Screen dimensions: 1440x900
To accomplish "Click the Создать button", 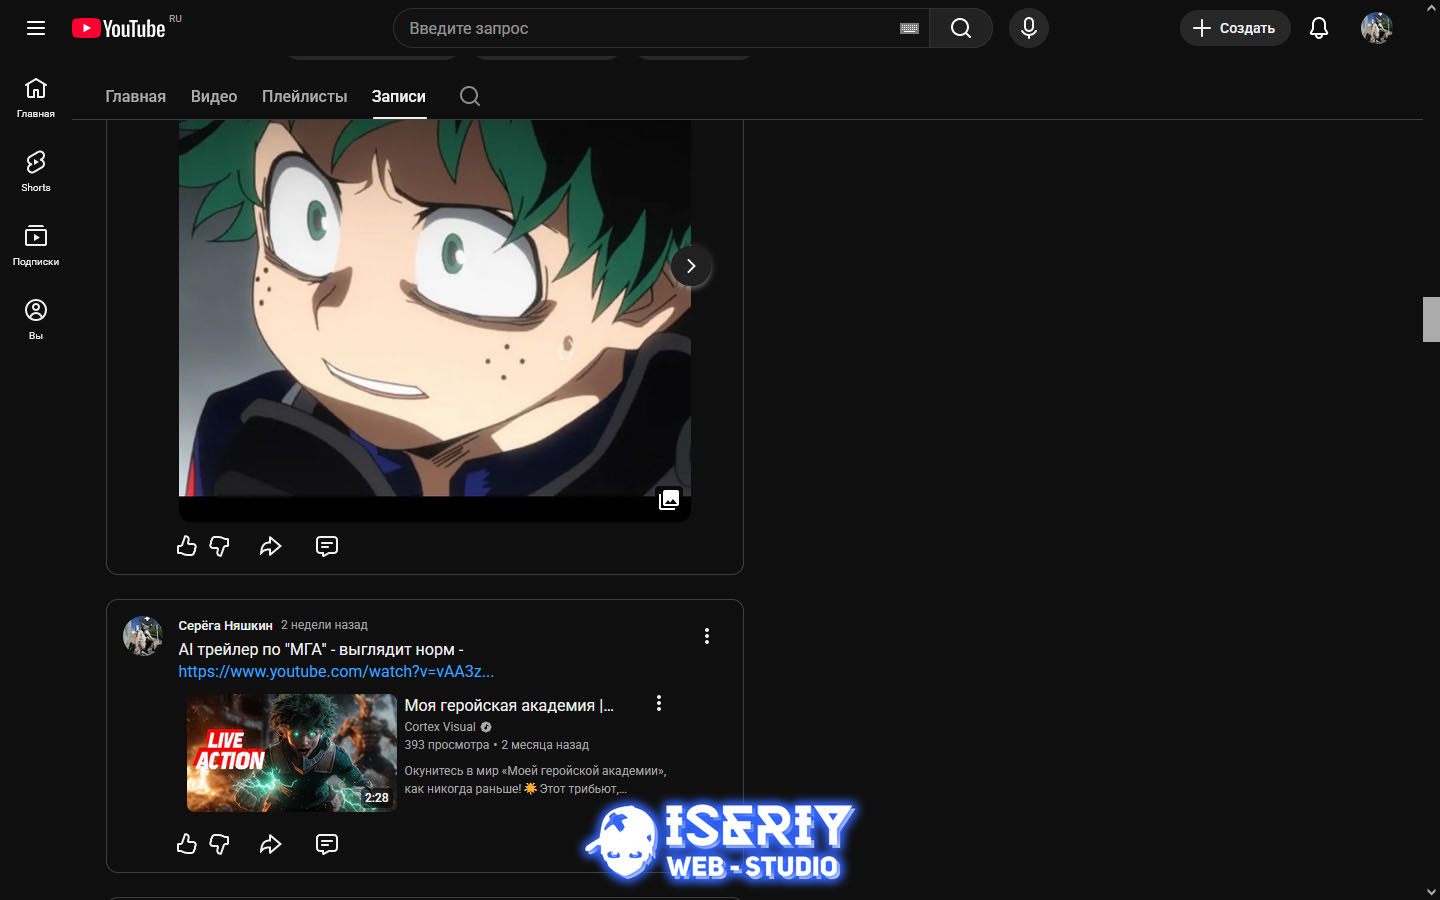I will coord(1234,28).
